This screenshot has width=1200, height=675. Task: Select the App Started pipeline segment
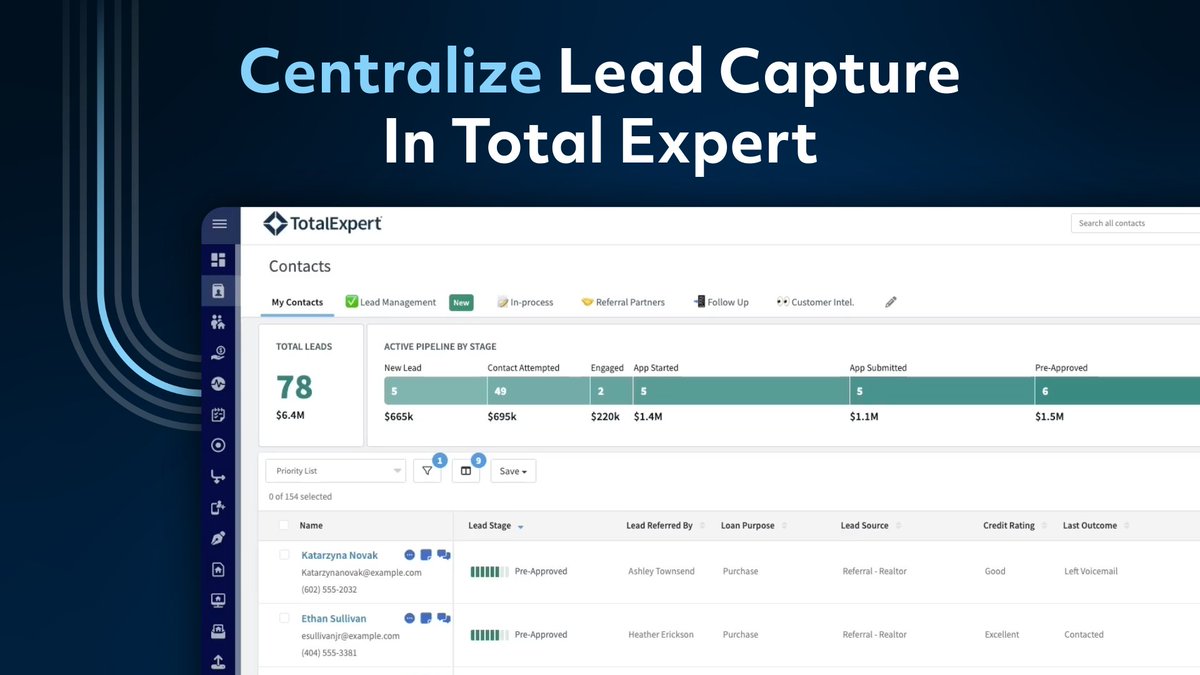pos(741,391)
